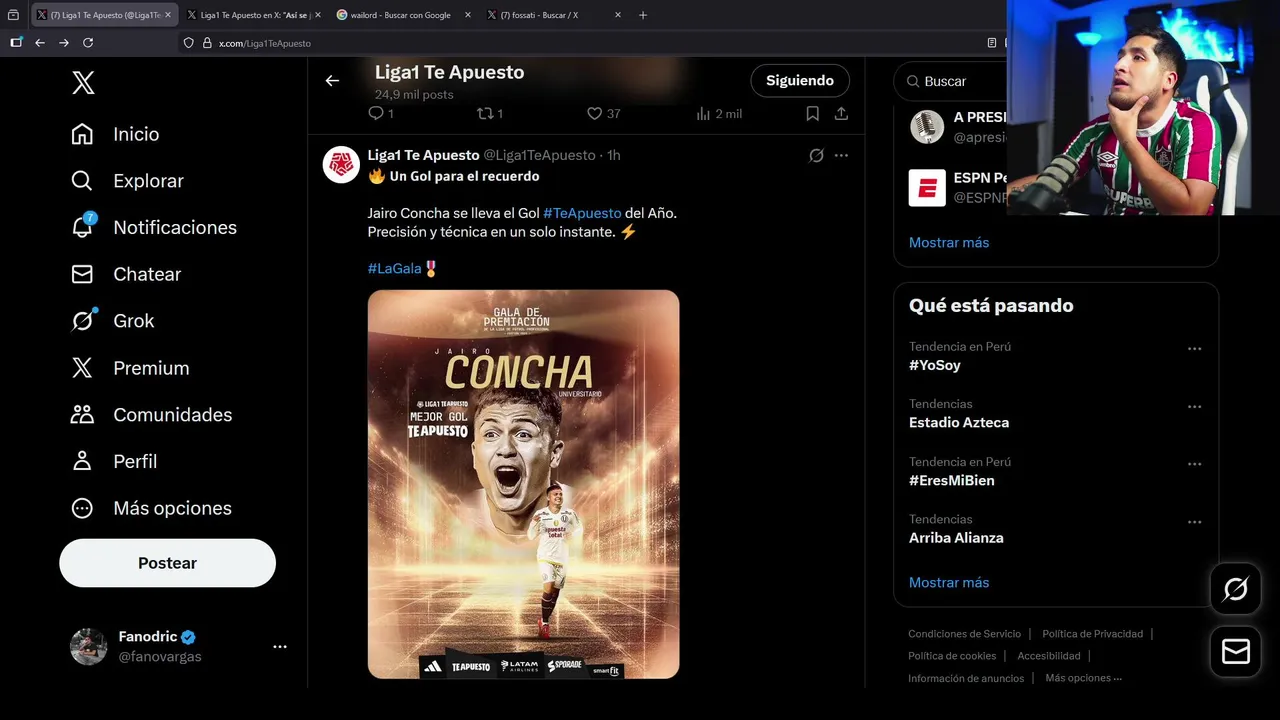The height and width of the screenshot is (720, 1280).
Task: Click Mostrar más under suggested accounts
Action: 949,242
